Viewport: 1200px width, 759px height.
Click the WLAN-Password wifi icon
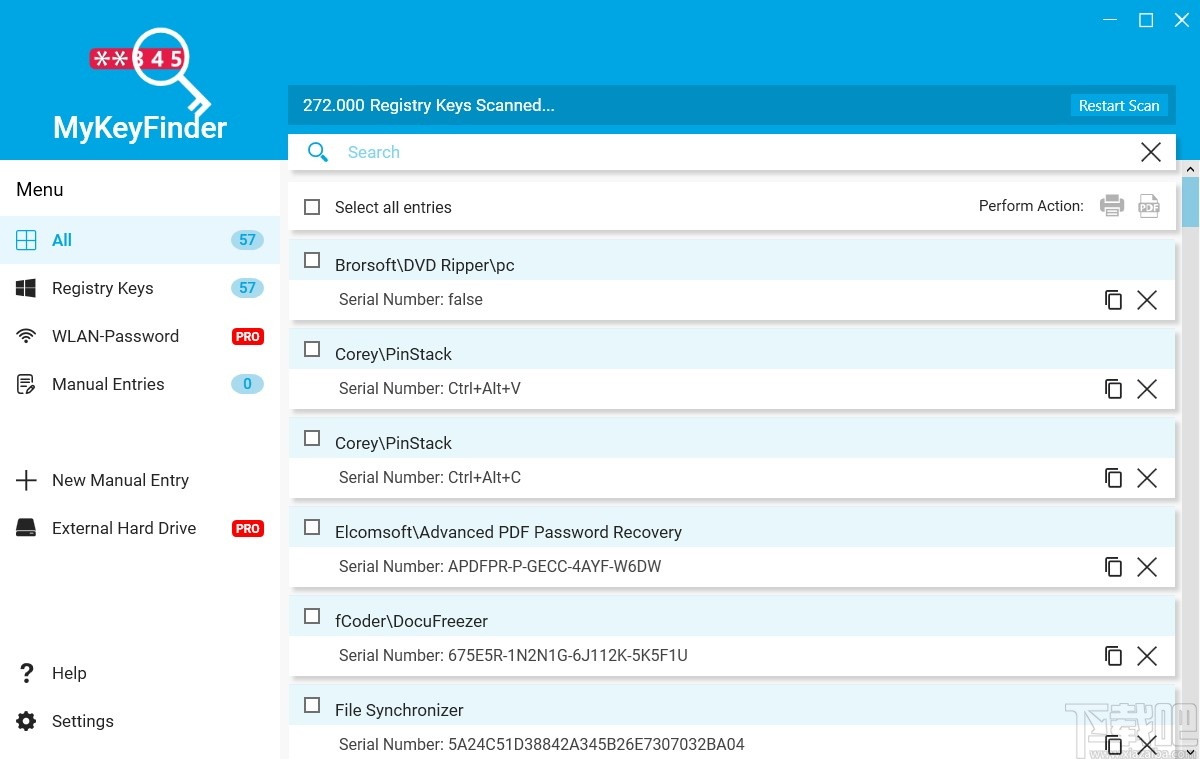click(27, 336)
